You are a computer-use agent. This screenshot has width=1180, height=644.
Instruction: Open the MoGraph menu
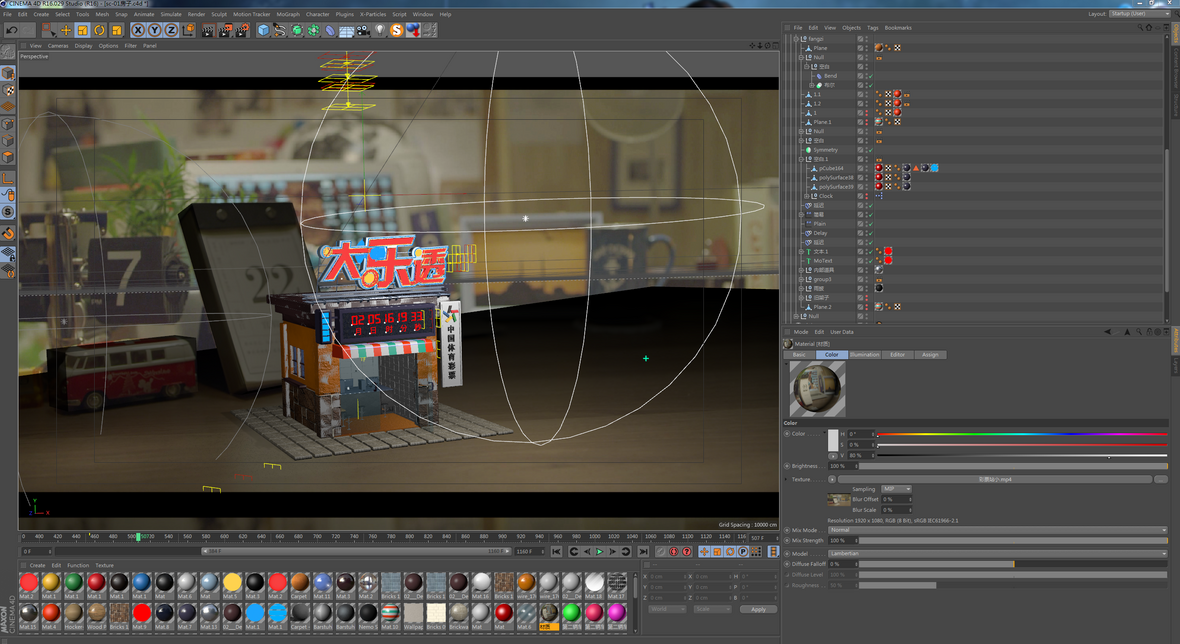pyautogui.click(x=288, y=14)
